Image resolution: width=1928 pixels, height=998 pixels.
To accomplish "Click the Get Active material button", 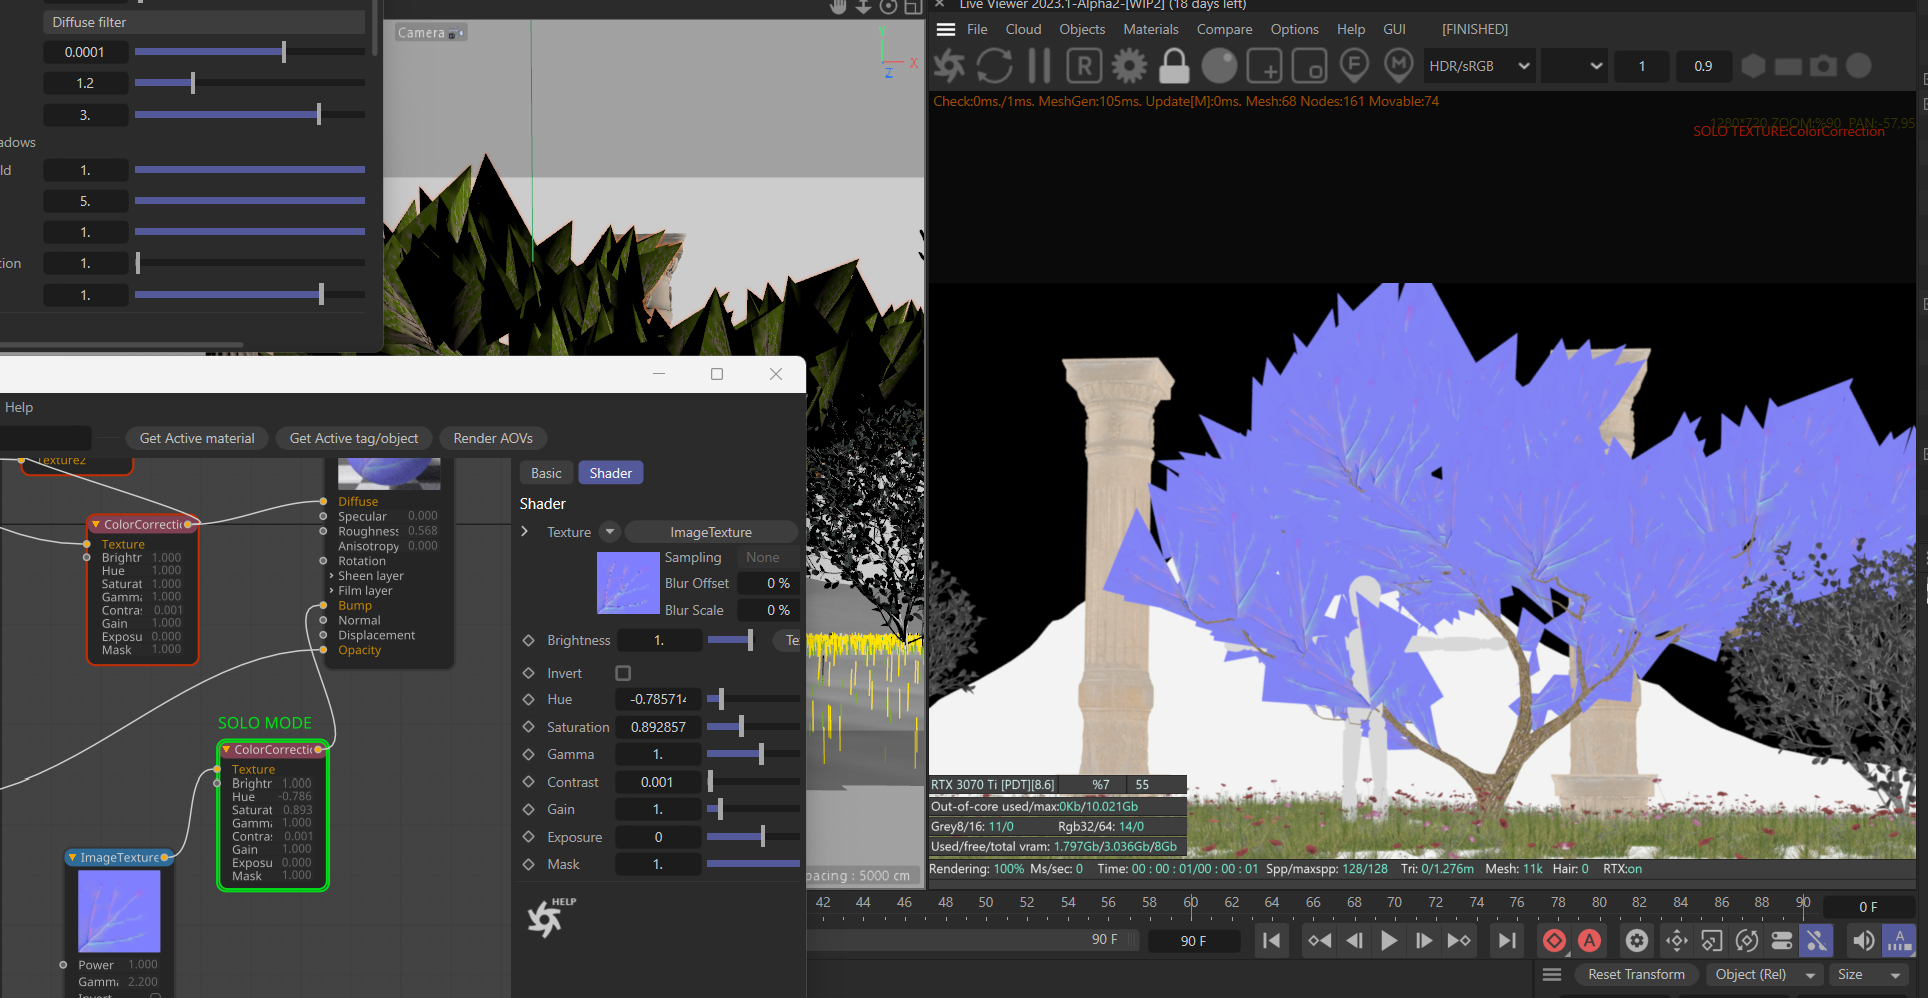I will [197, 438].
